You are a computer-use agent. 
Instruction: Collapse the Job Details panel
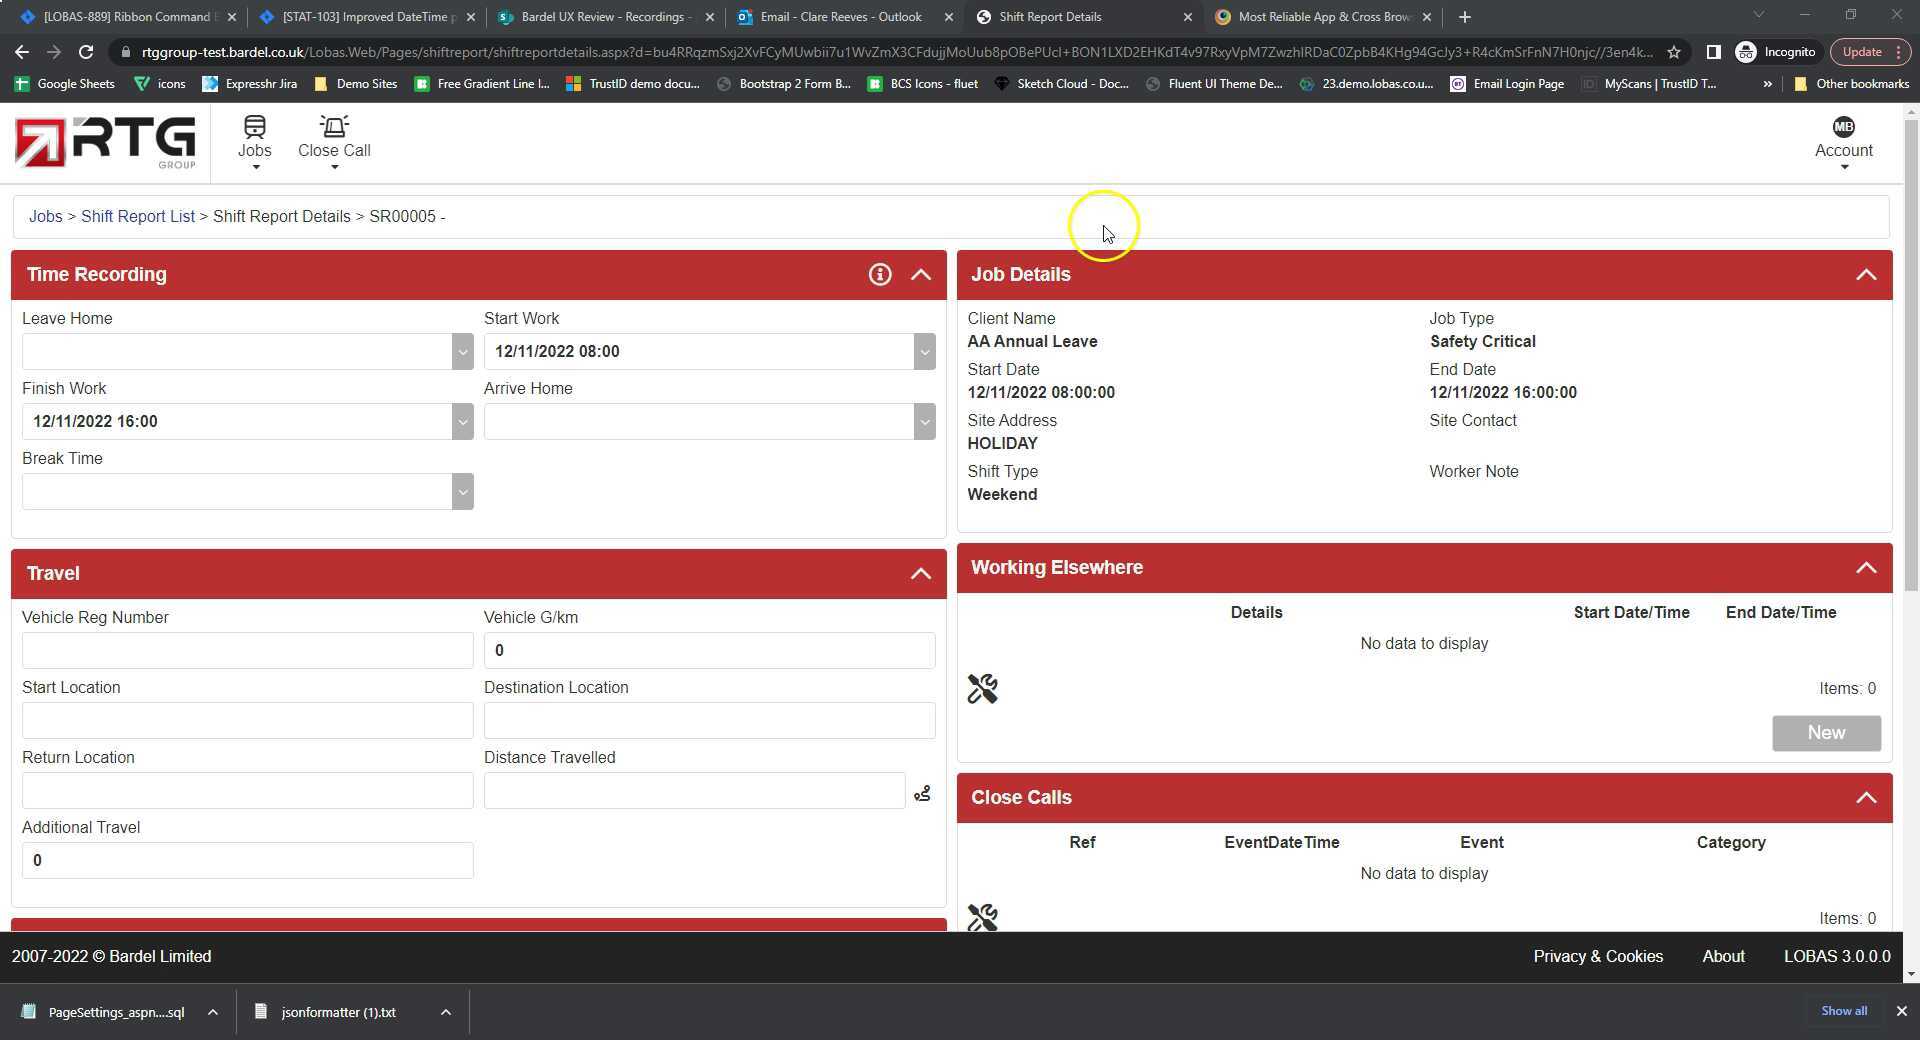(1865, 275)
